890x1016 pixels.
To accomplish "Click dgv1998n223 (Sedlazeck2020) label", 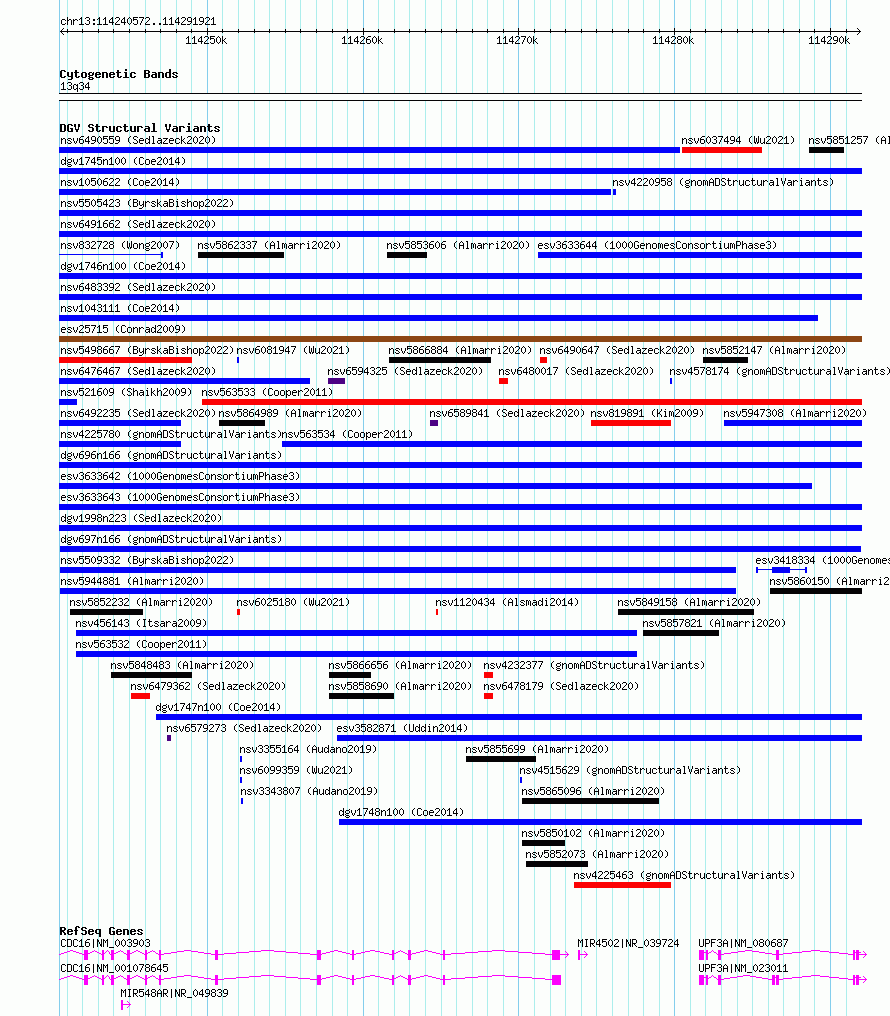I will 141,518.
